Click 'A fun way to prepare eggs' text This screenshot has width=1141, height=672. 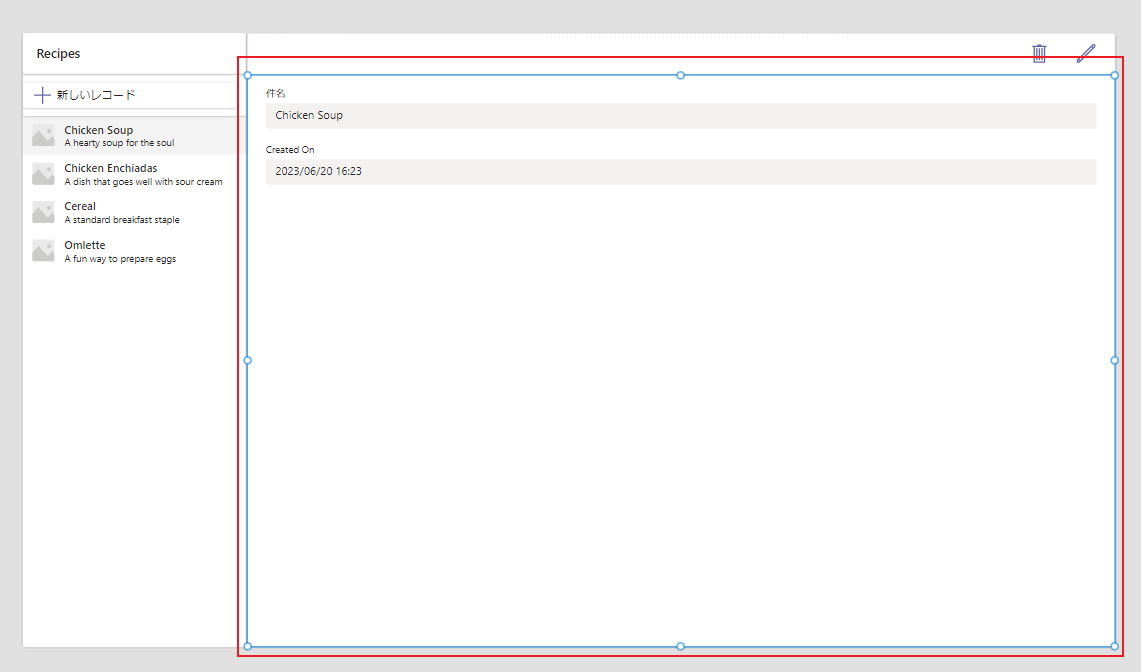tap(120, 258)
